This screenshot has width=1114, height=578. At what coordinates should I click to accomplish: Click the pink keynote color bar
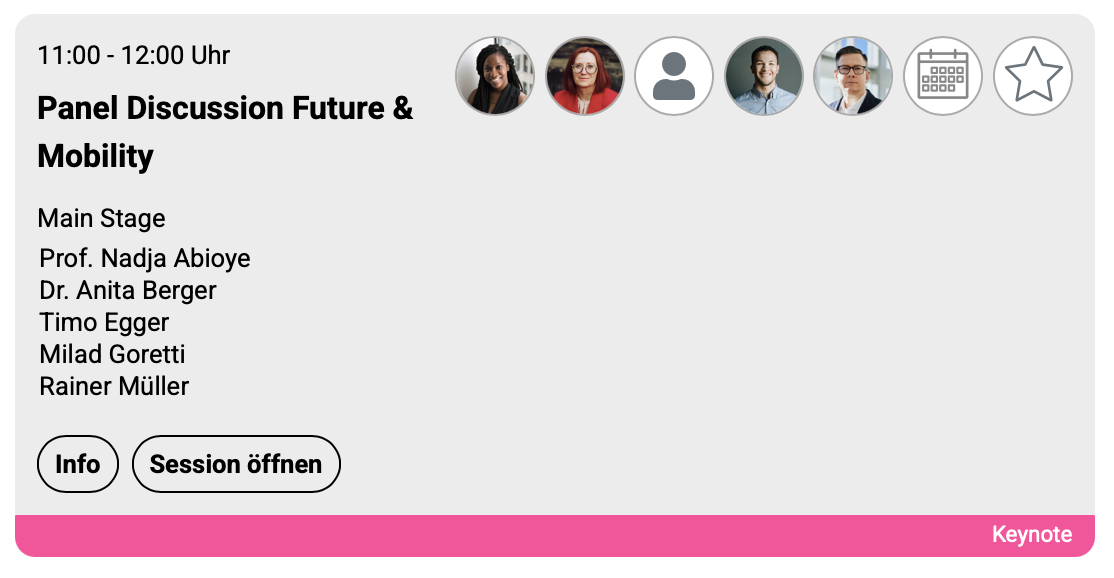pyautogui.click(x=555, y=535)
